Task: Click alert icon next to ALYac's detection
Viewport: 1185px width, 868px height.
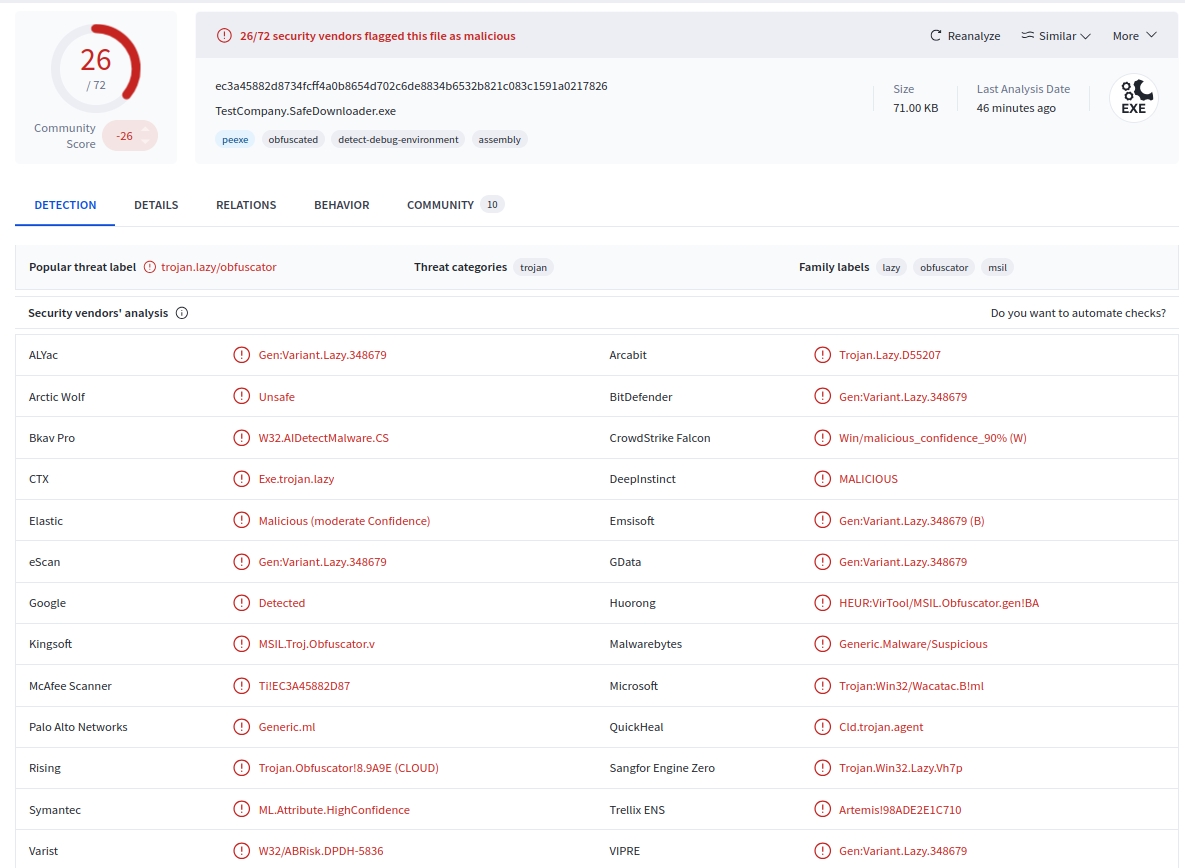Action: [x=240, y=355]
